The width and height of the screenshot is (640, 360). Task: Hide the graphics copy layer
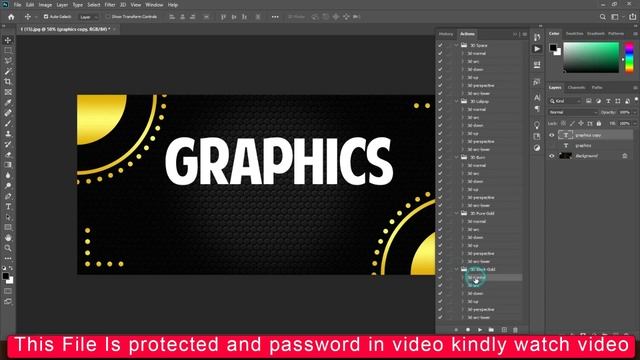tap(552, 135)
